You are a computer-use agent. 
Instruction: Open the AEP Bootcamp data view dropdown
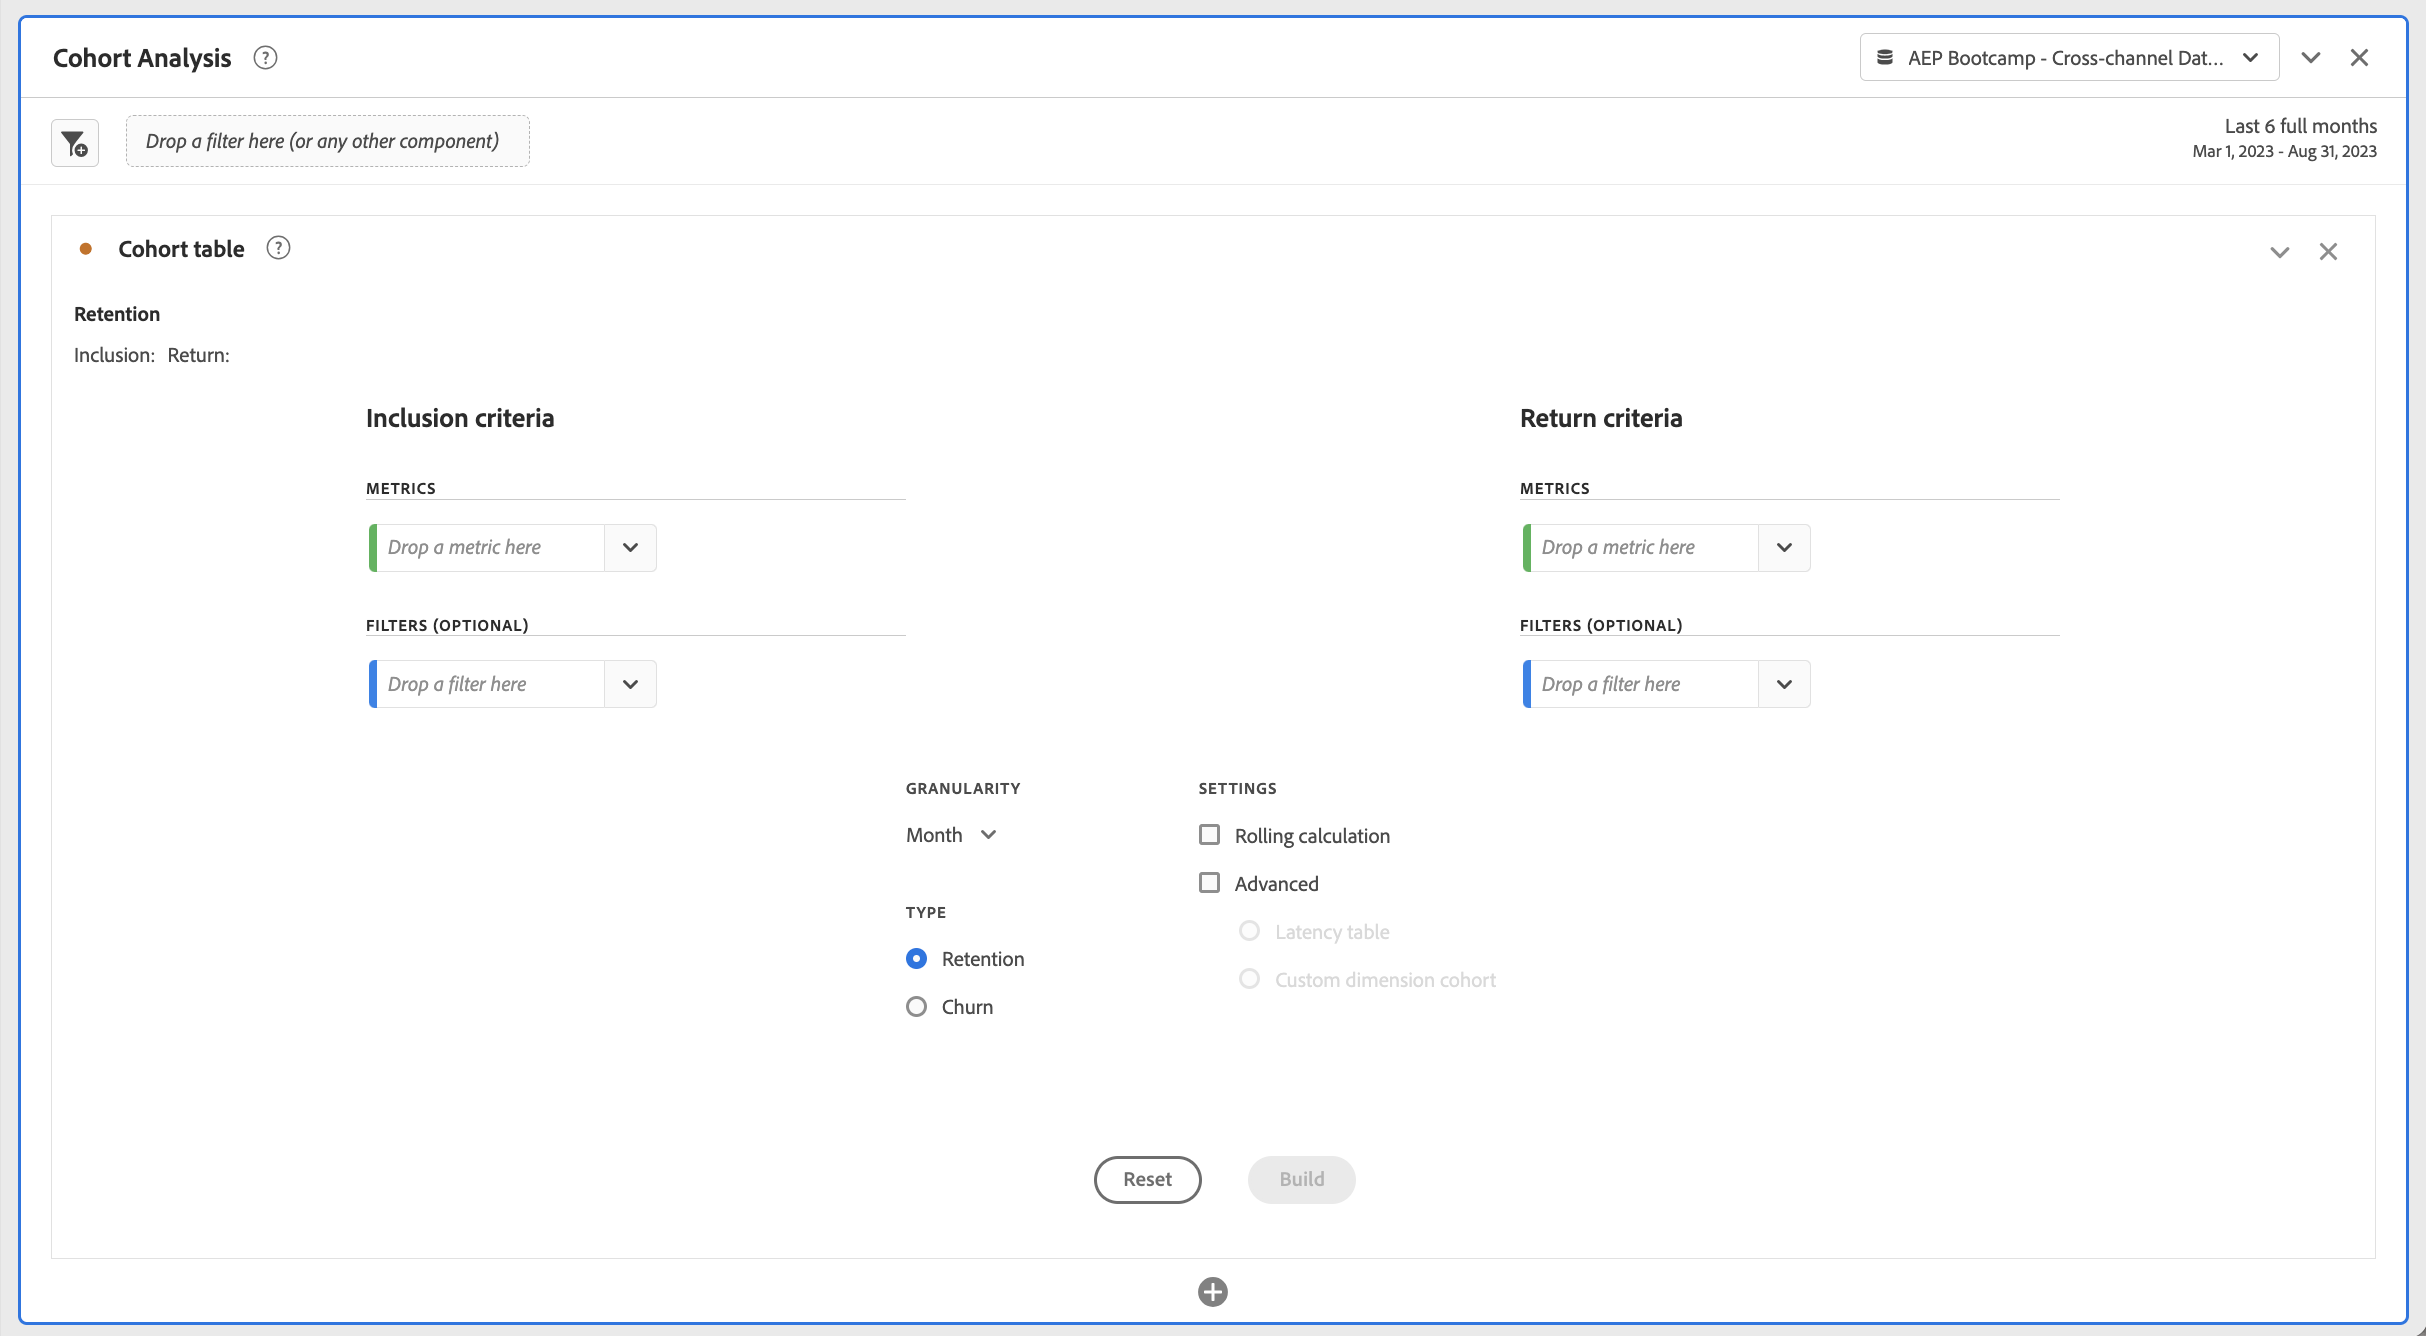[2069, 58]
